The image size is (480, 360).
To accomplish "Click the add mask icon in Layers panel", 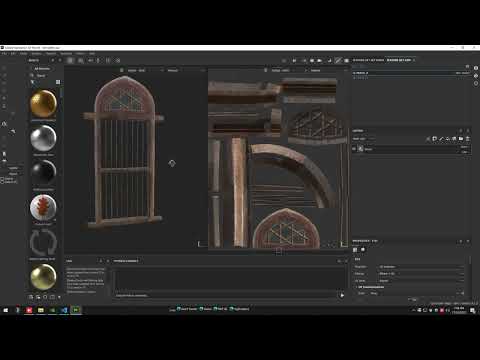I will [435, 139].
